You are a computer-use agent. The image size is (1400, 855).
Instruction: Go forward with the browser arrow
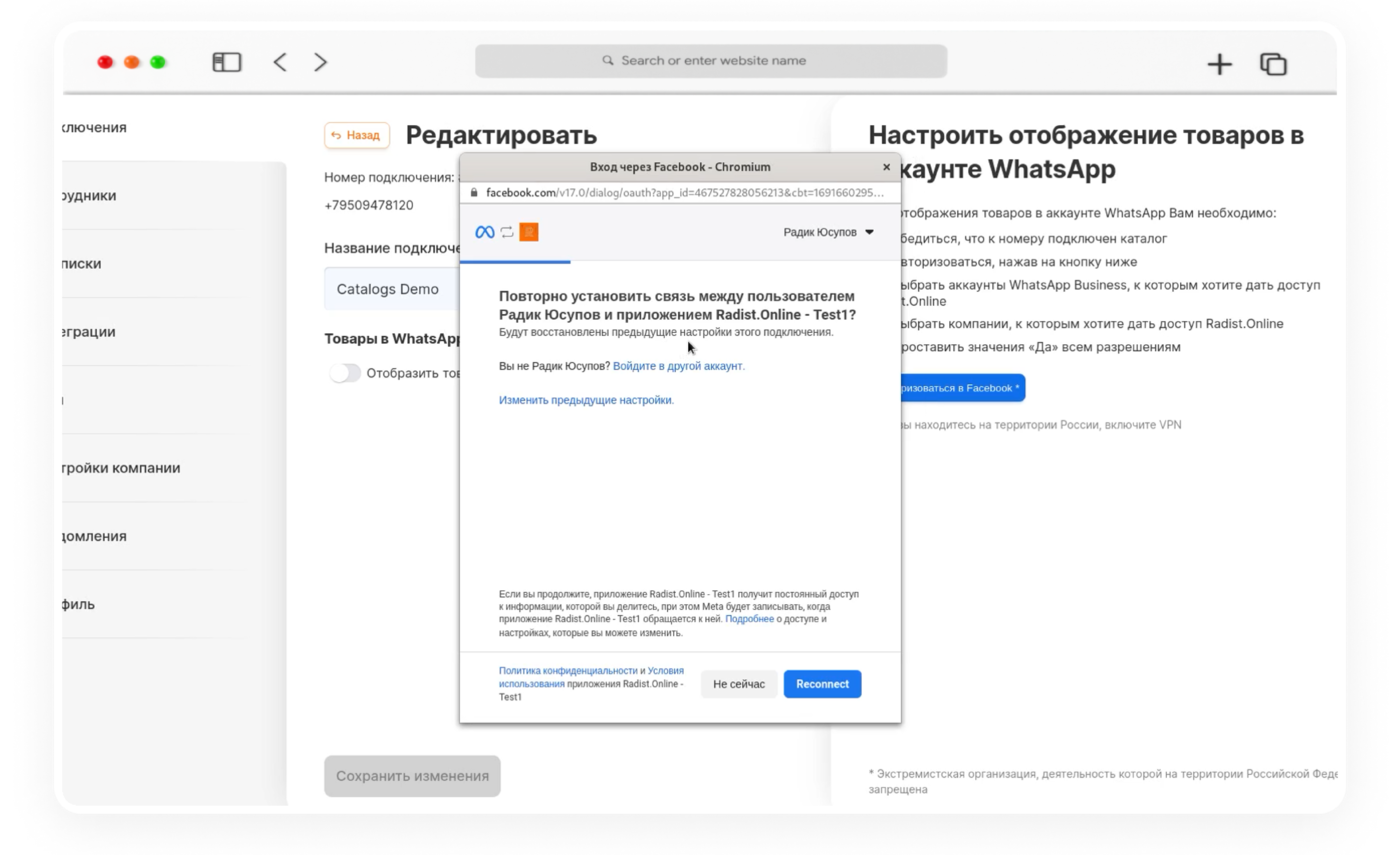pos(320,62)
